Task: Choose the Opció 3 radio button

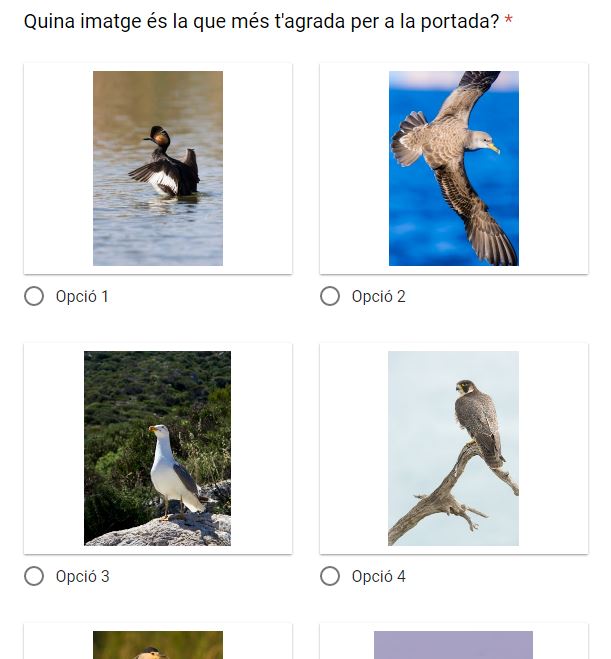Action: click(x=34, y=576)
